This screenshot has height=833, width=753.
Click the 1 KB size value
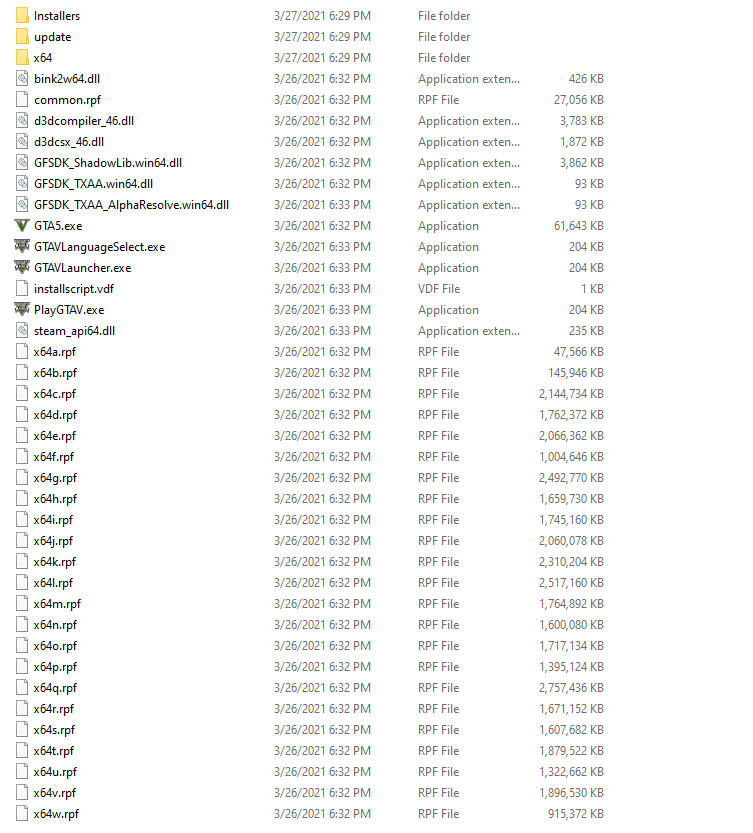[593, 288]
